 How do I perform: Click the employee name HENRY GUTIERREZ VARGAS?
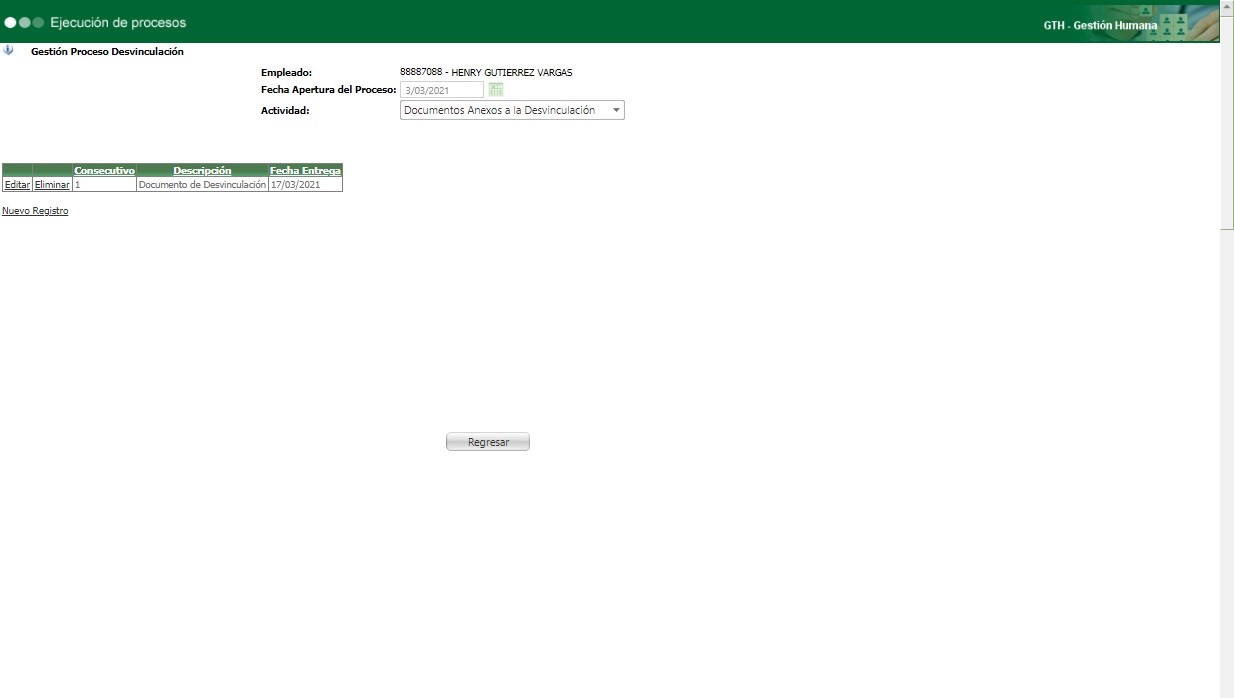pyautogui.click(x=512, y=72)
